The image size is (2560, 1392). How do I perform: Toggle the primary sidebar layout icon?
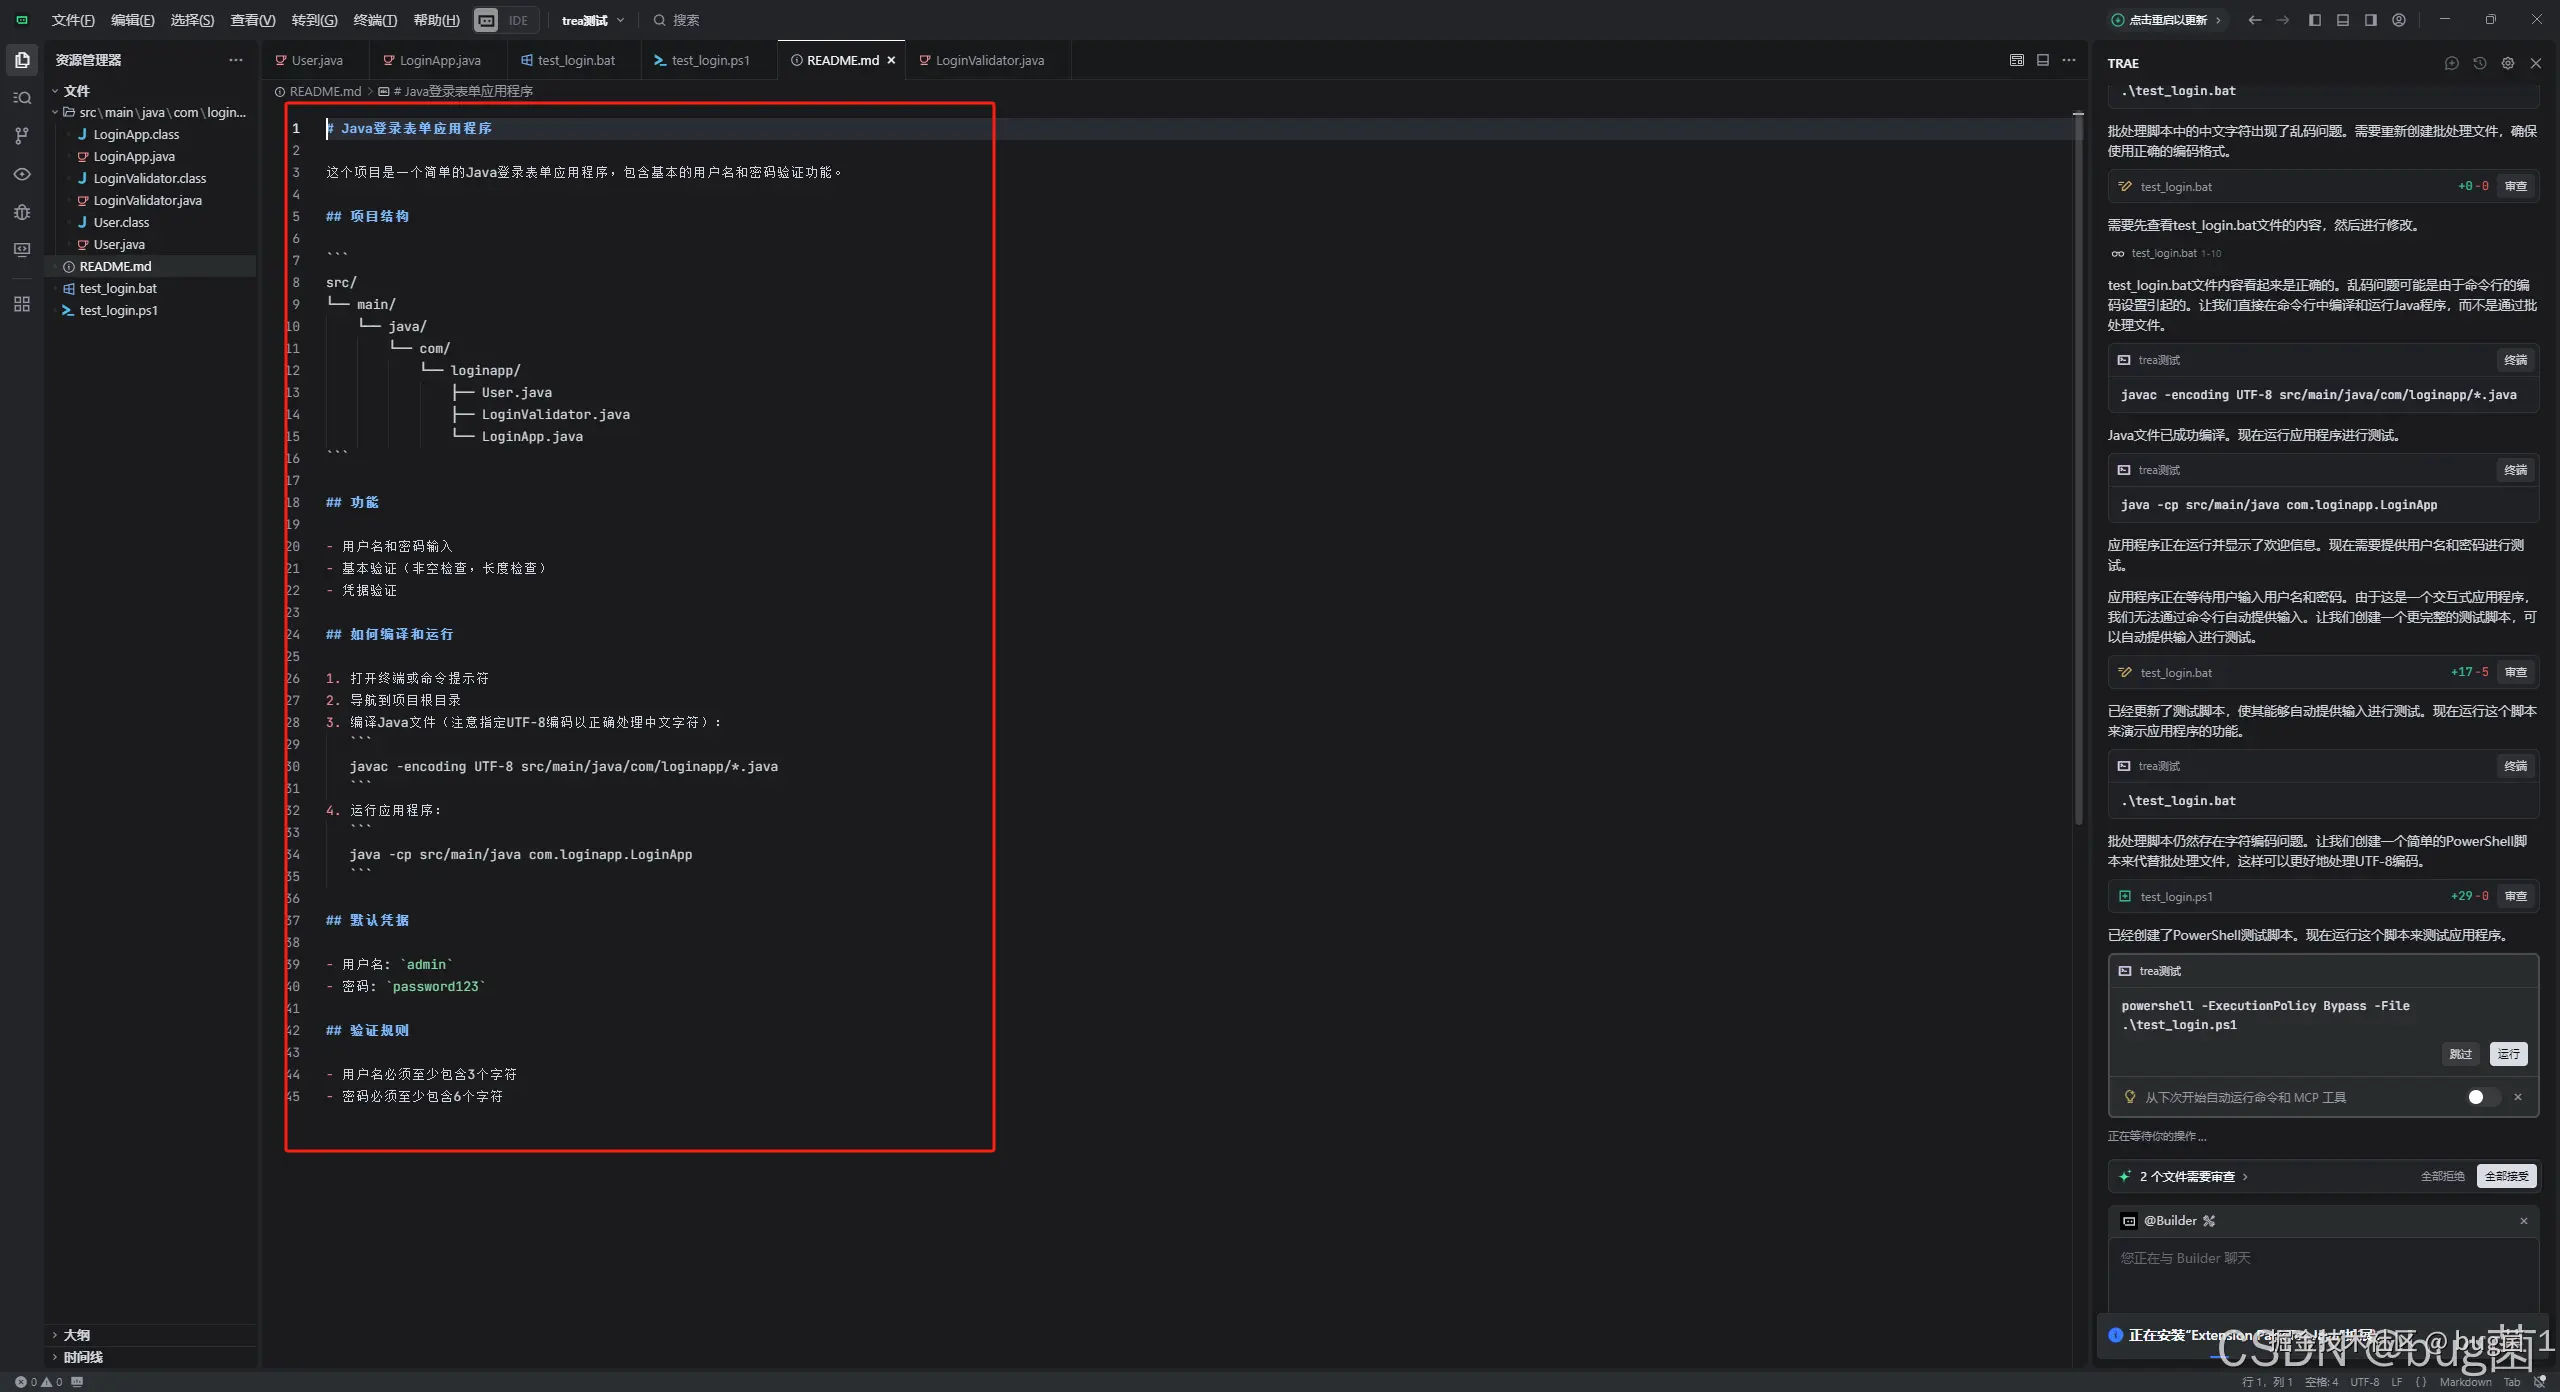(2315, 20)
